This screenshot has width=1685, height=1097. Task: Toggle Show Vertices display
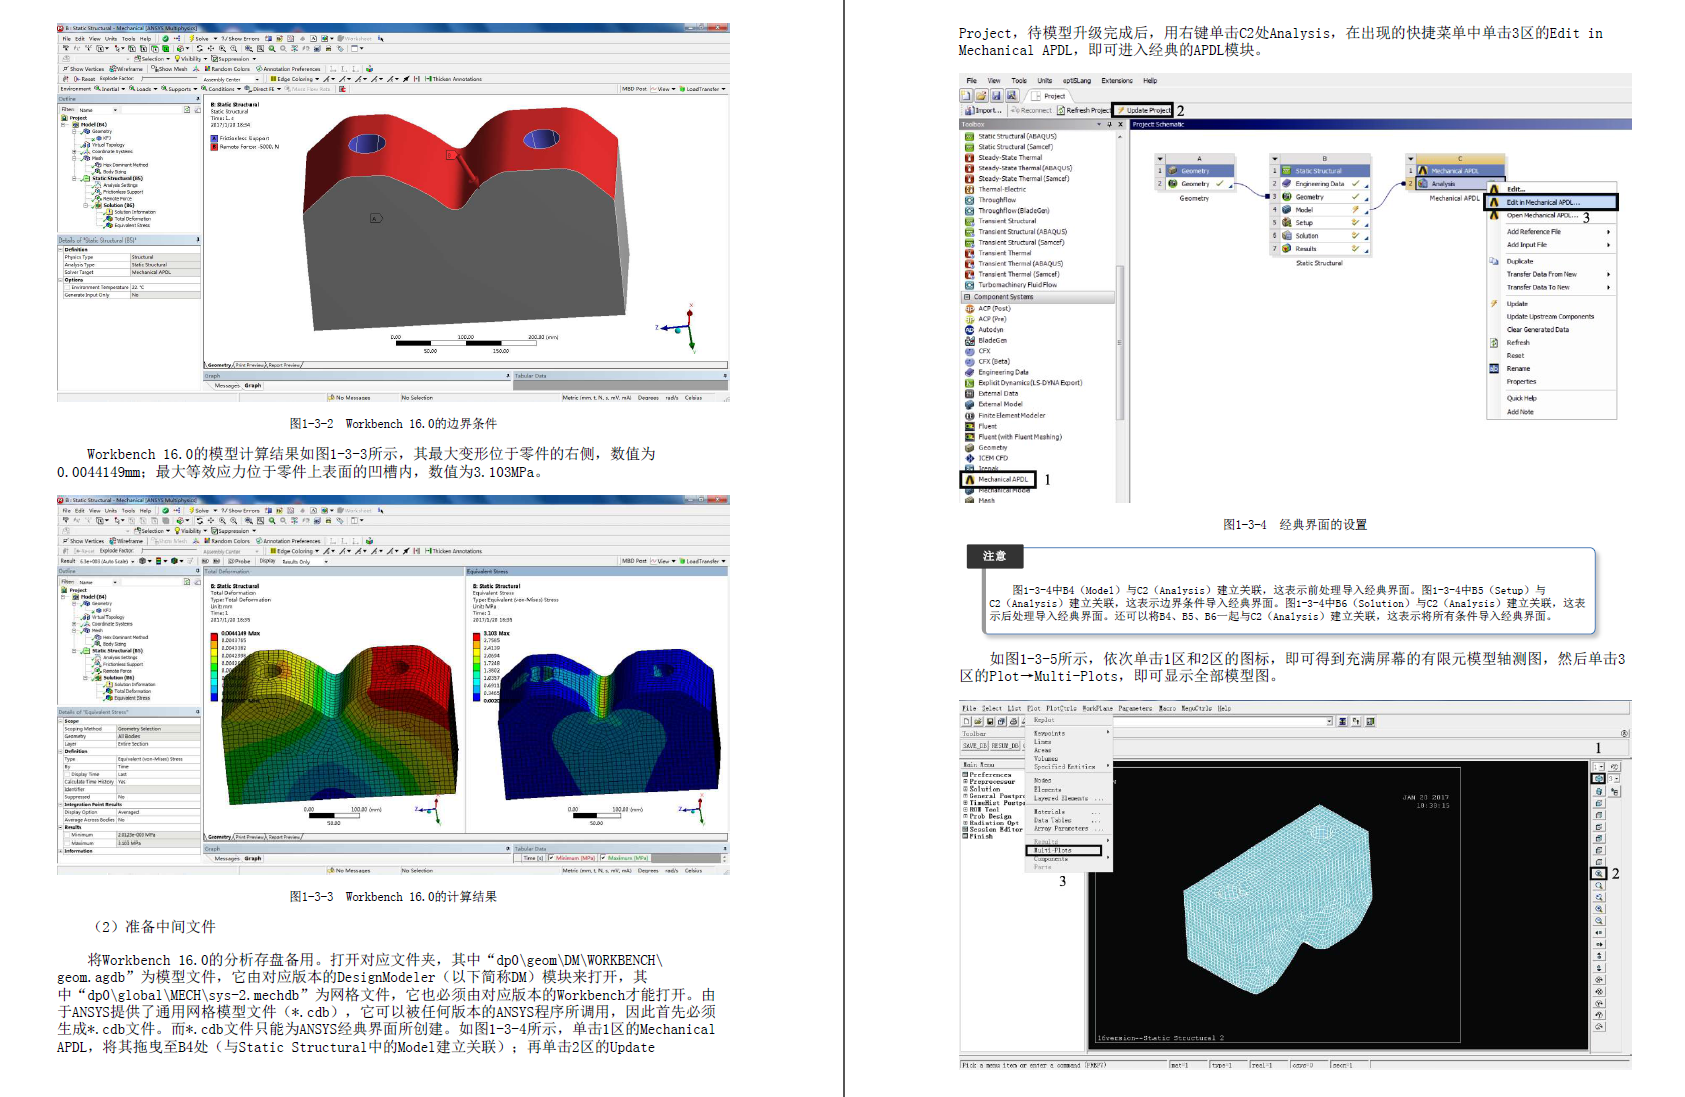point(86,69)
